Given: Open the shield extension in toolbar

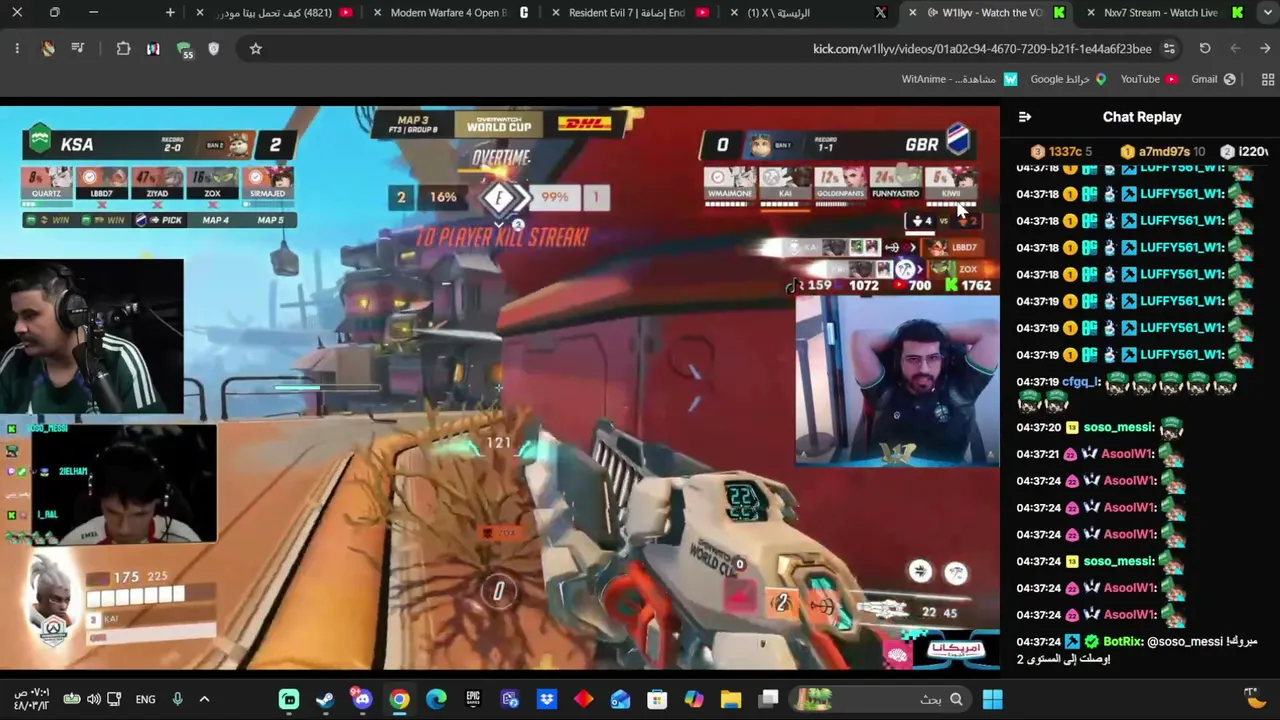Looking at the screenshot, I should point(213,48).
